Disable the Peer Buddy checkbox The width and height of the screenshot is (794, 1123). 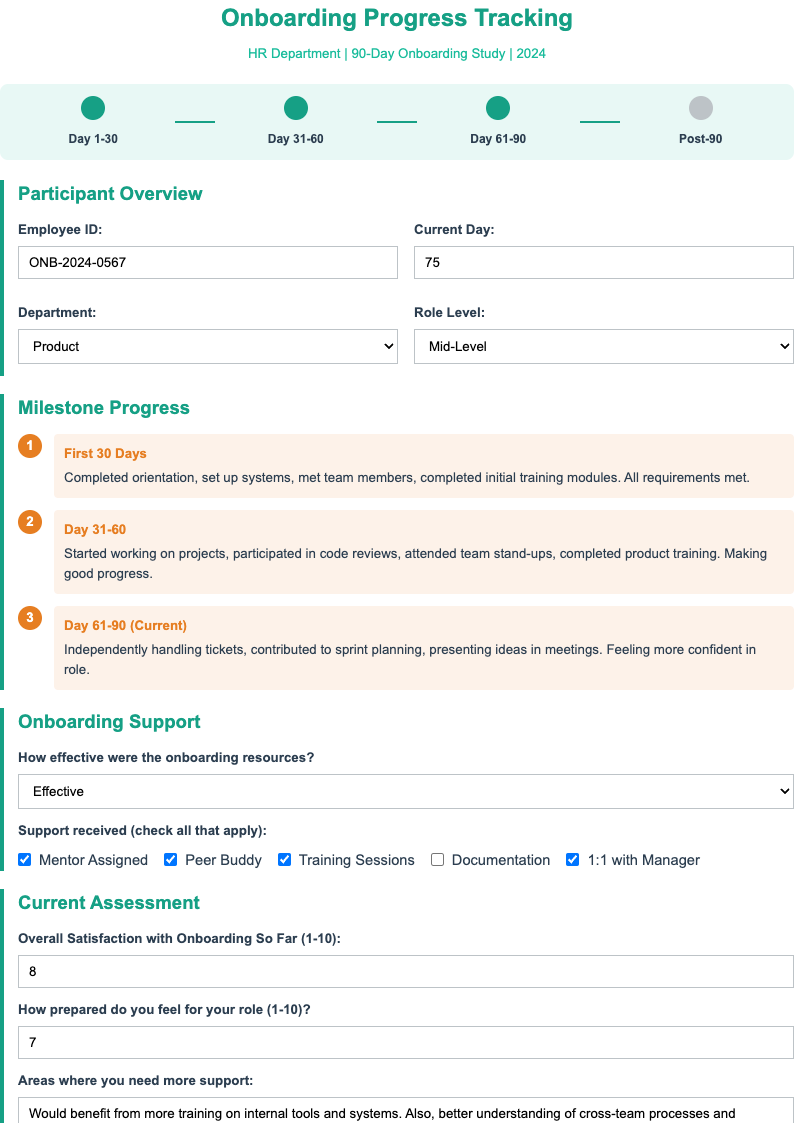click(170, 859)
